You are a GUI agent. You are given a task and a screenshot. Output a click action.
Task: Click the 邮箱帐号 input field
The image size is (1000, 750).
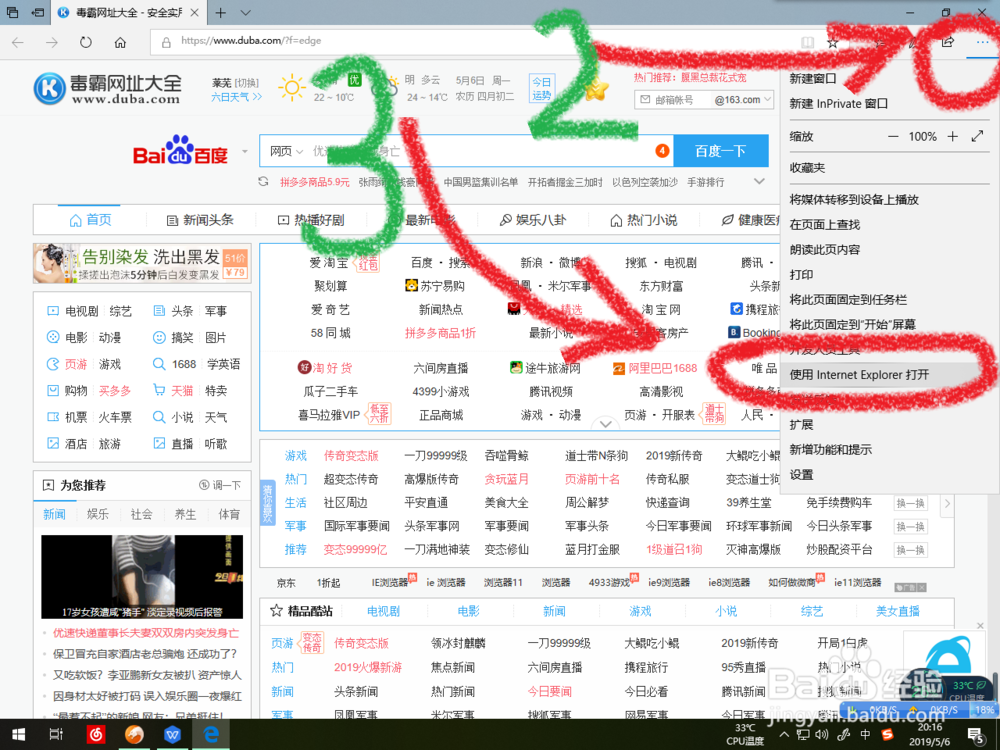(673, 99)
